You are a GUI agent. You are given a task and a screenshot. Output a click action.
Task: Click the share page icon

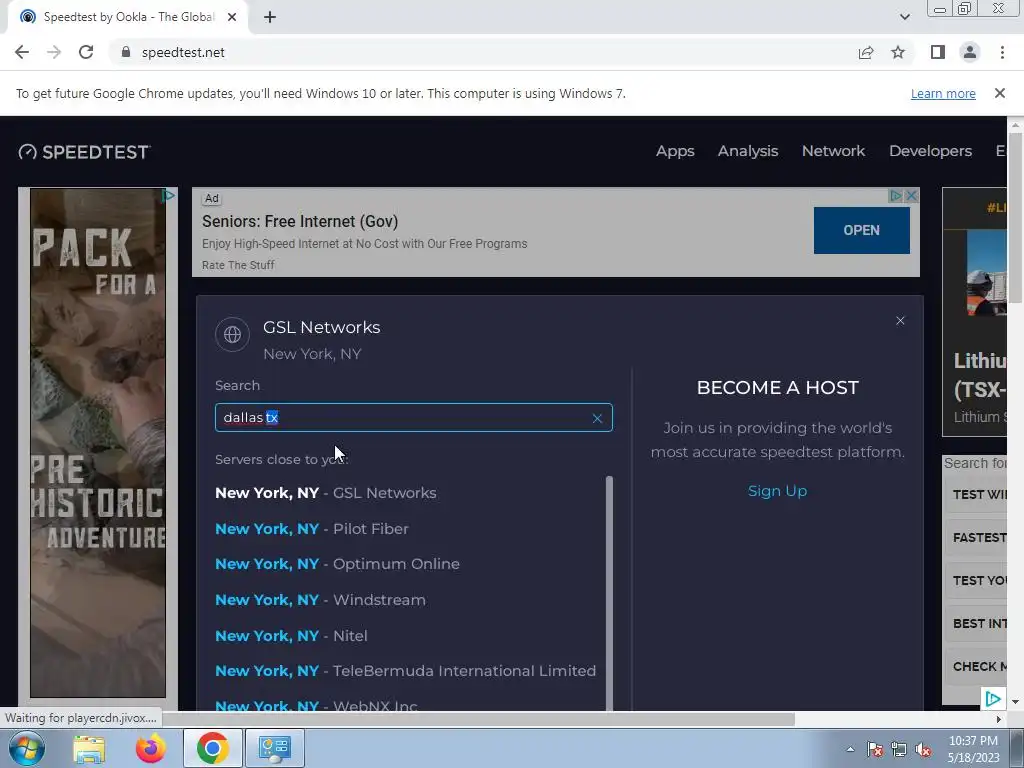(866, 52)
